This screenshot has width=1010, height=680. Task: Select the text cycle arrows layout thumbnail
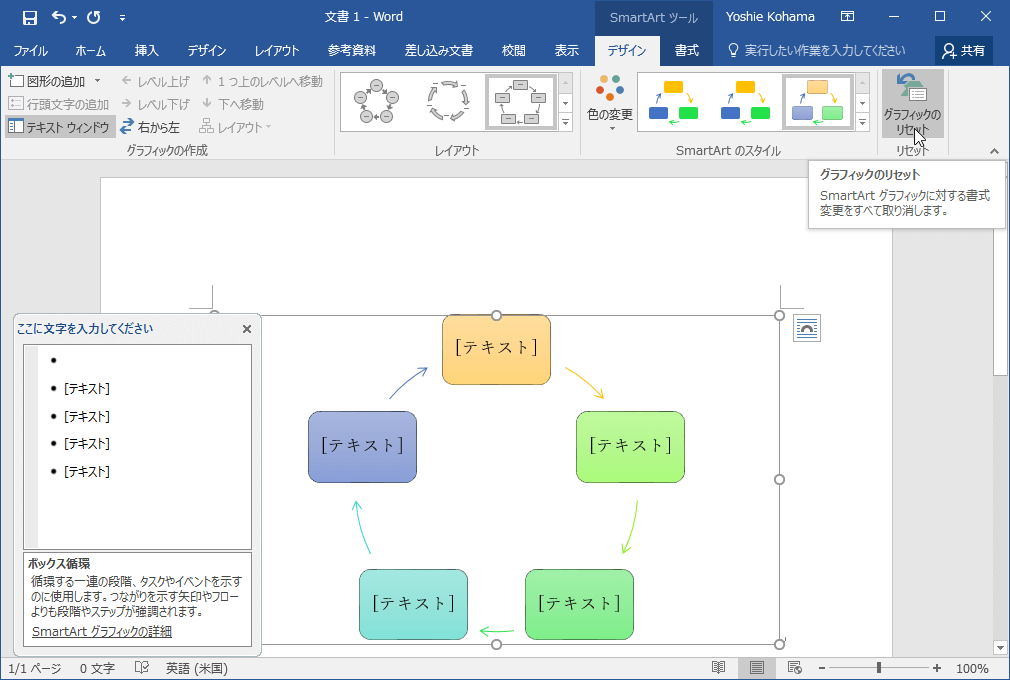coord(448,102)
